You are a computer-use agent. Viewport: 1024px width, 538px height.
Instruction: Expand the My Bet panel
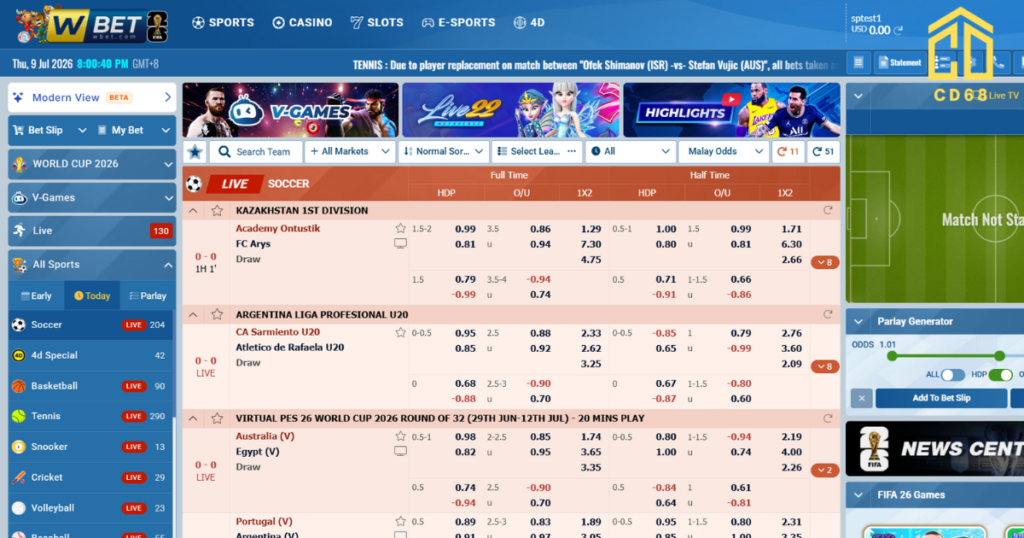pyautogui.click(x=133, y=130)
